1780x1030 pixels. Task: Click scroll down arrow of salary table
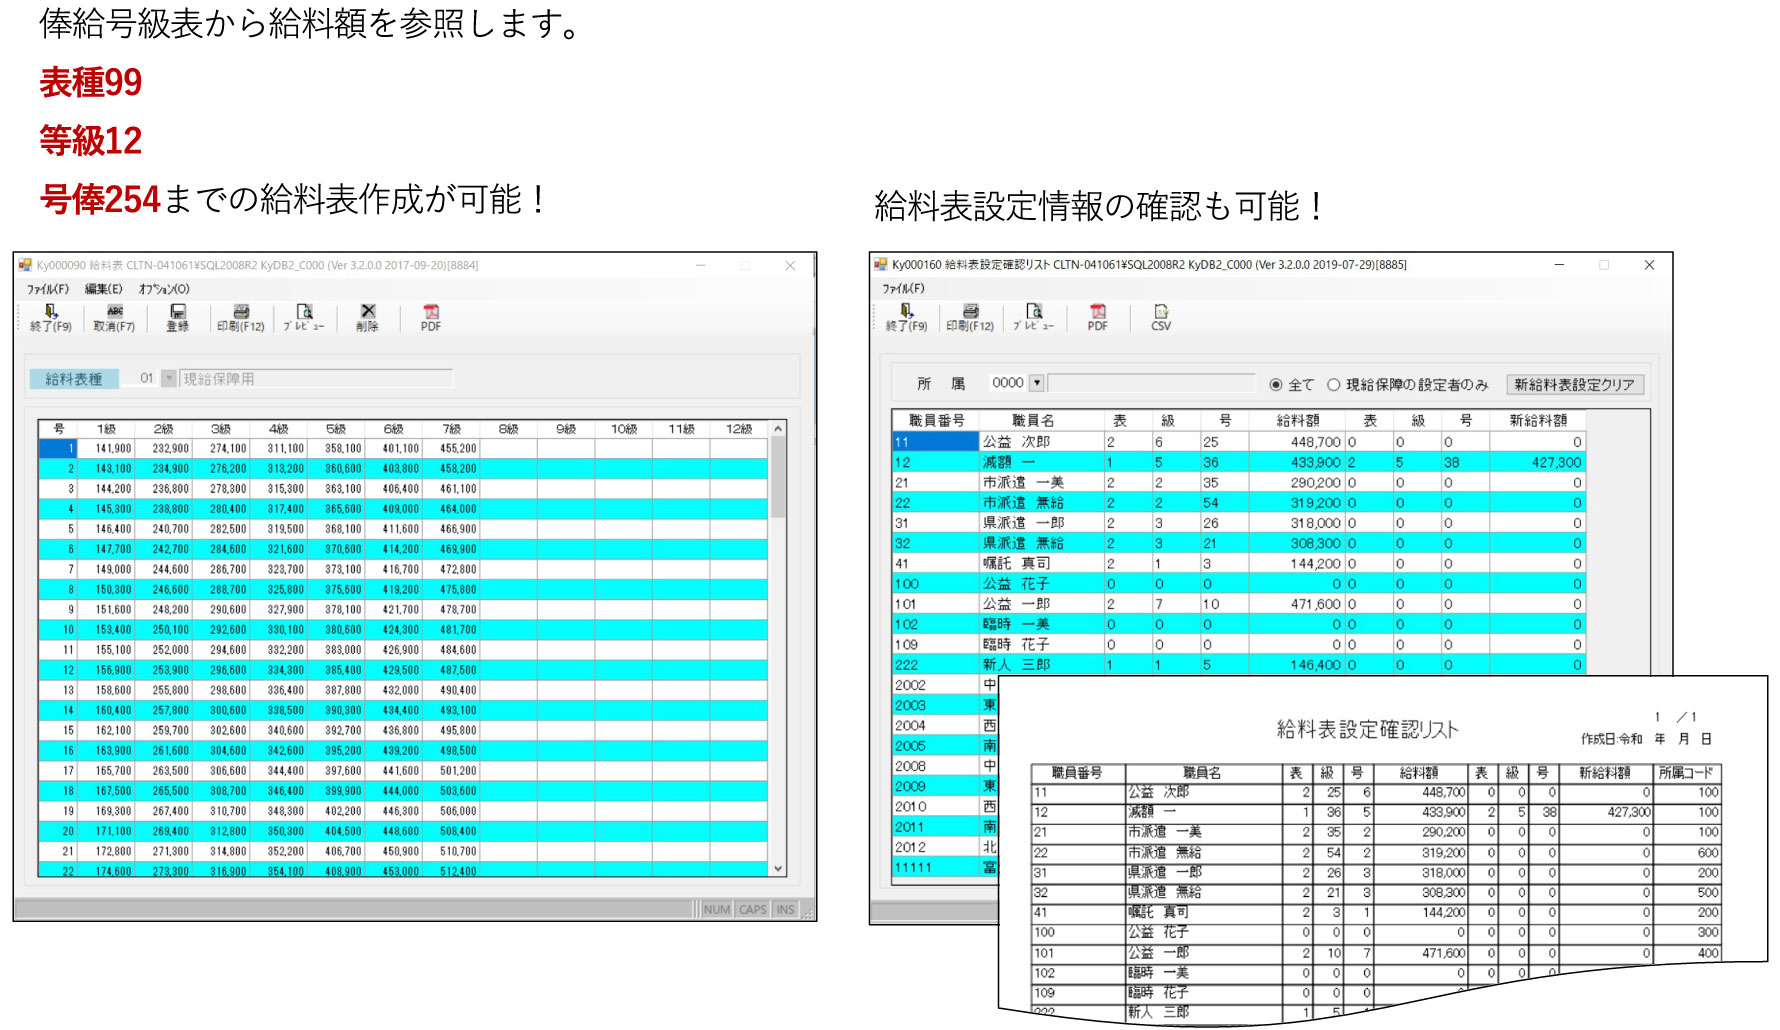pos(778,869)
